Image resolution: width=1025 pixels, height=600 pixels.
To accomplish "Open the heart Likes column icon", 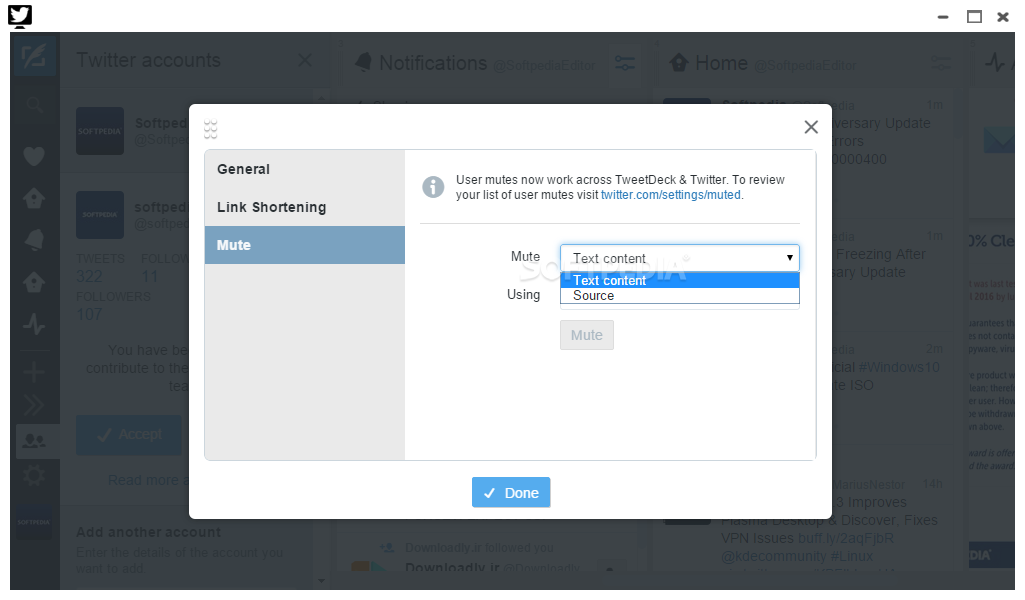I will (34, 156).
